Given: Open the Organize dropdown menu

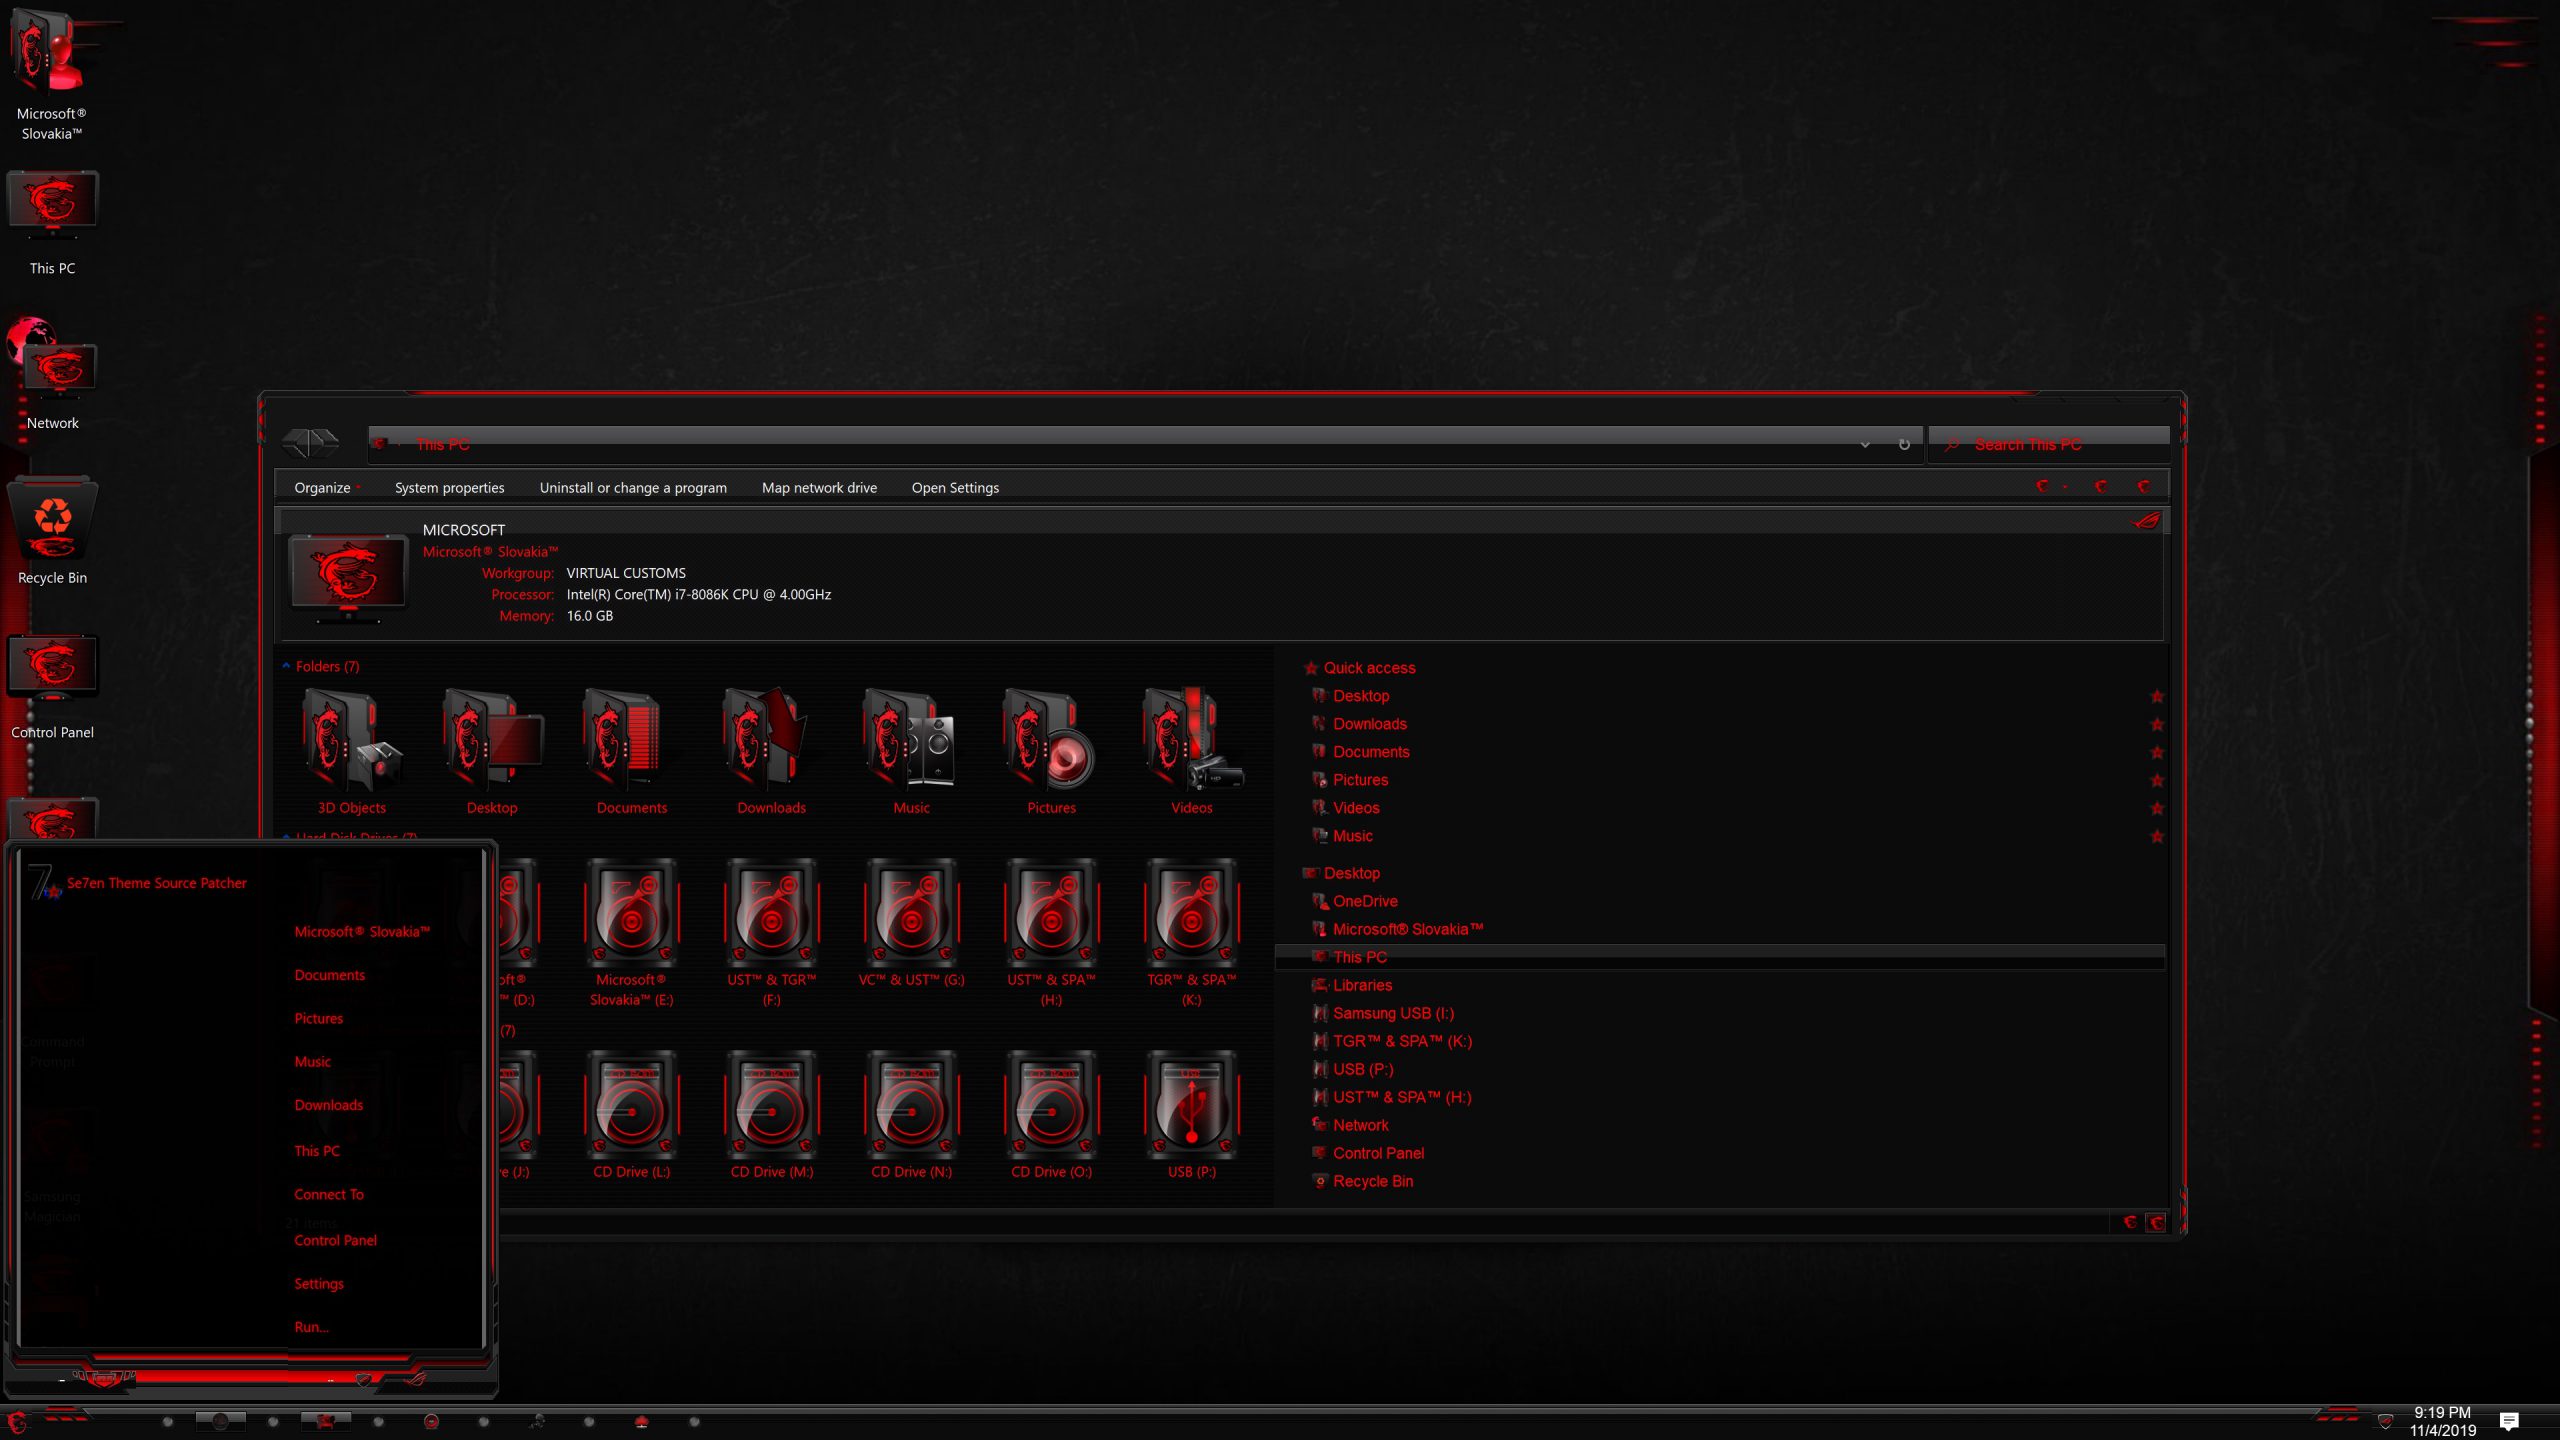Looking at the screenshot, I should [324, 487].
